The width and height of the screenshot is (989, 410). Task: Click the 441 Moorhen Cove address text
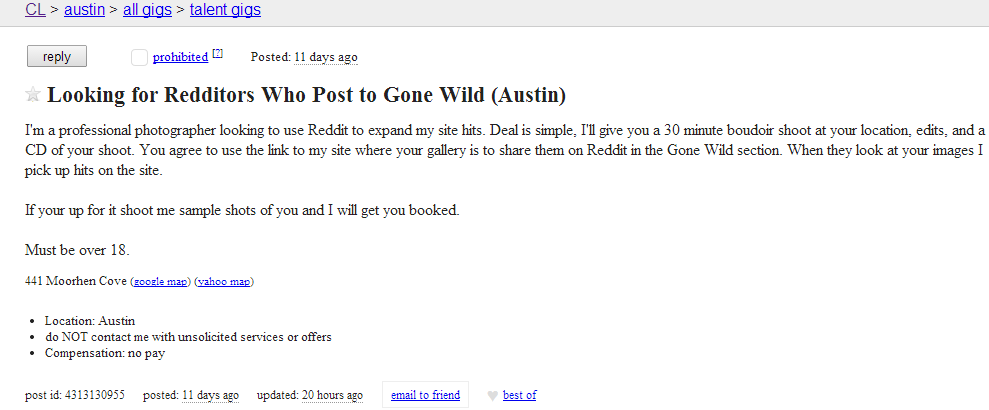click(x=76, y=281)
